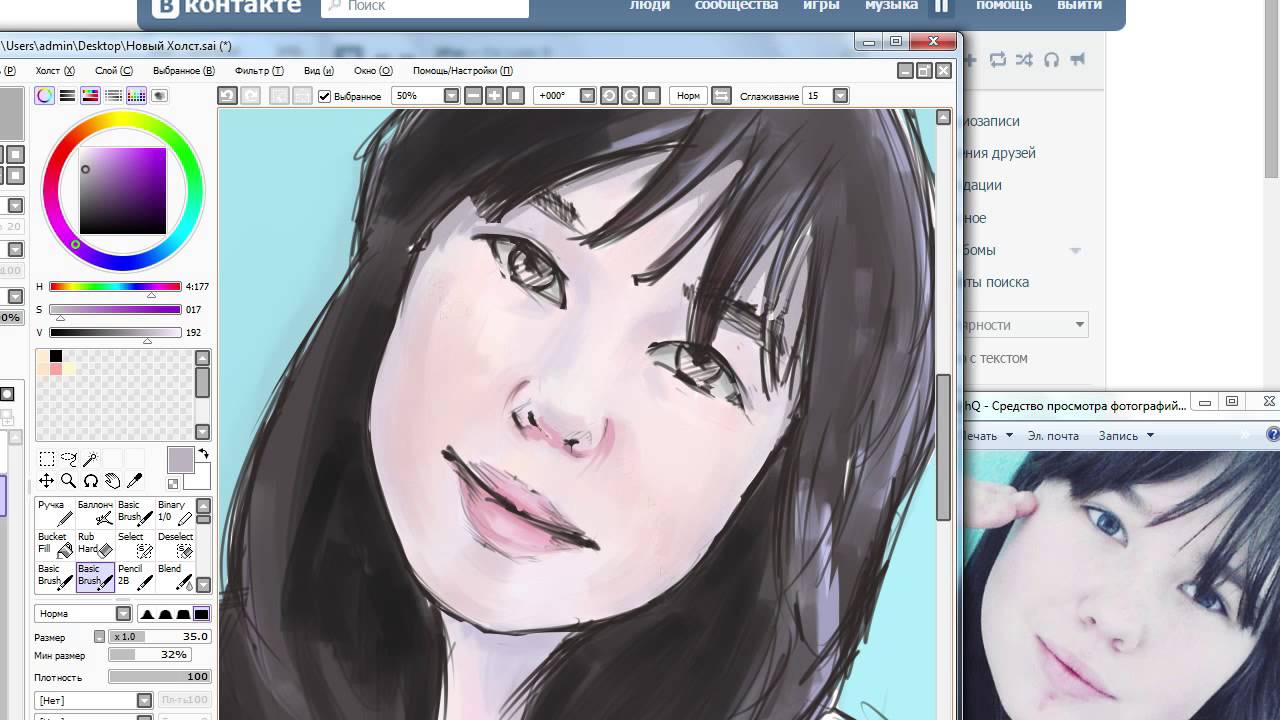Open the +000° rotation dropdown
Viewport: 1280px width, 720px height.
[x=587, y=96]
